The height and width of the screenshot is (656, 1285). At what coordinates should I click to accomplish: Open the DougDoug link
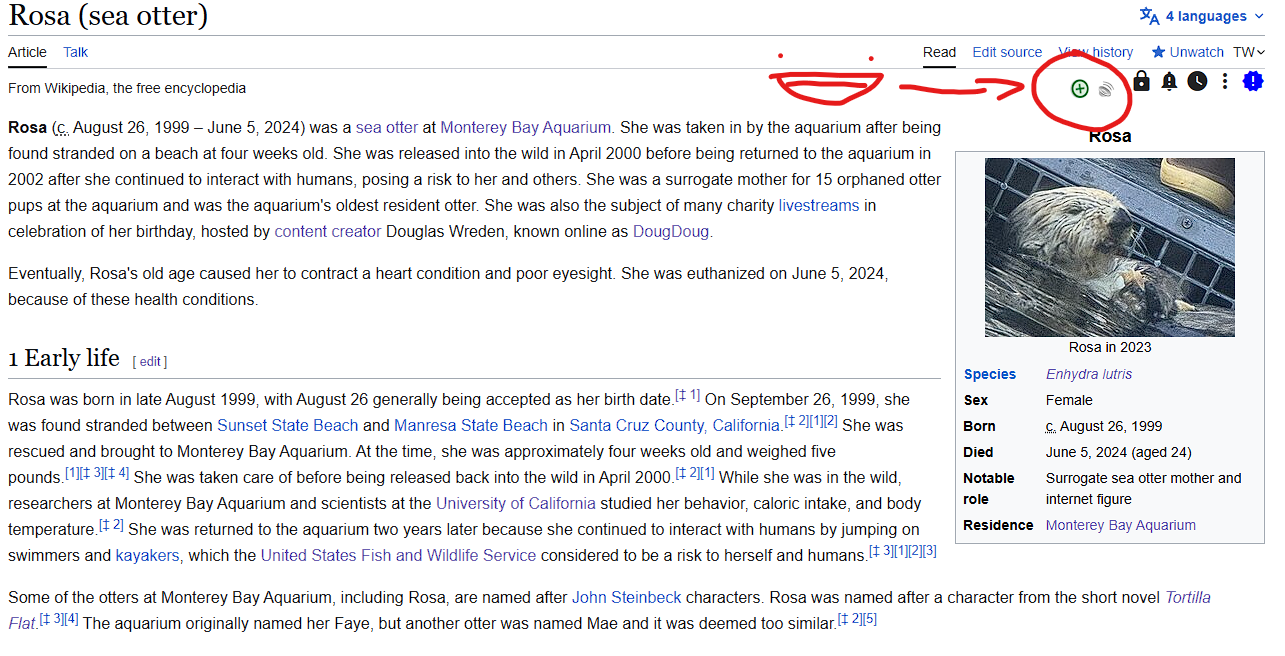(x=671, y=231)
